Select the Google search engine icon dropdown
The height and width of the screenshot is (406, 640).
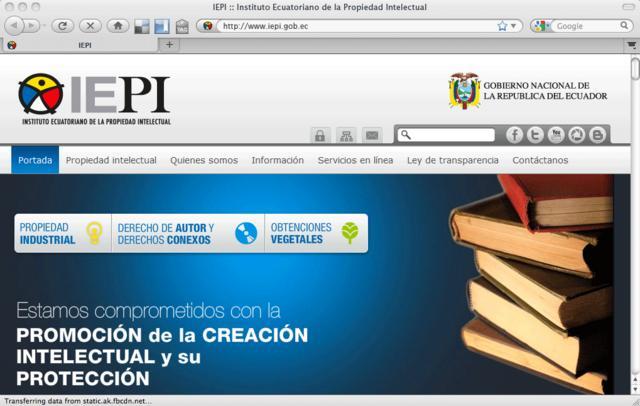click(x=540, y=26)
